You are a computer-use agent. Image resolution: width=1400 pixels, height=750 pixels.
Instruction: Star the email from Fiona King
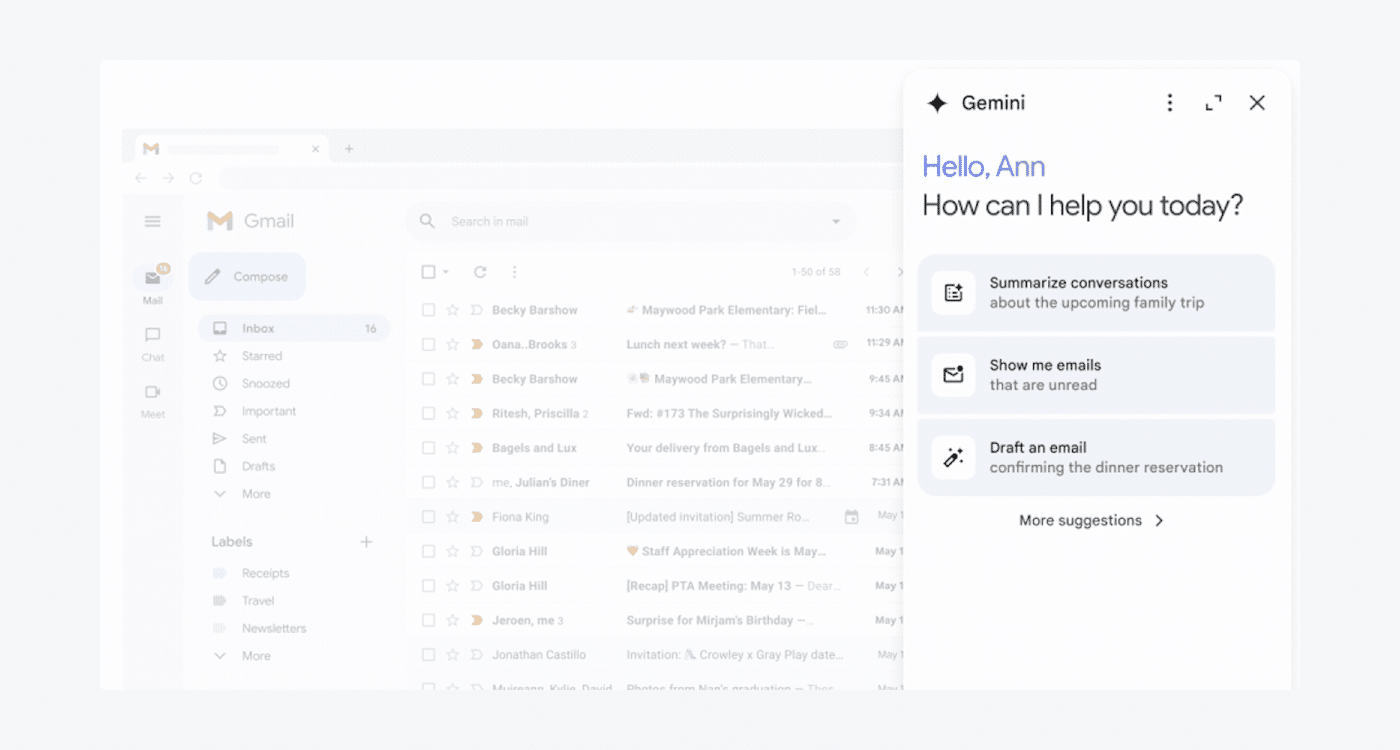coord(452,517)
